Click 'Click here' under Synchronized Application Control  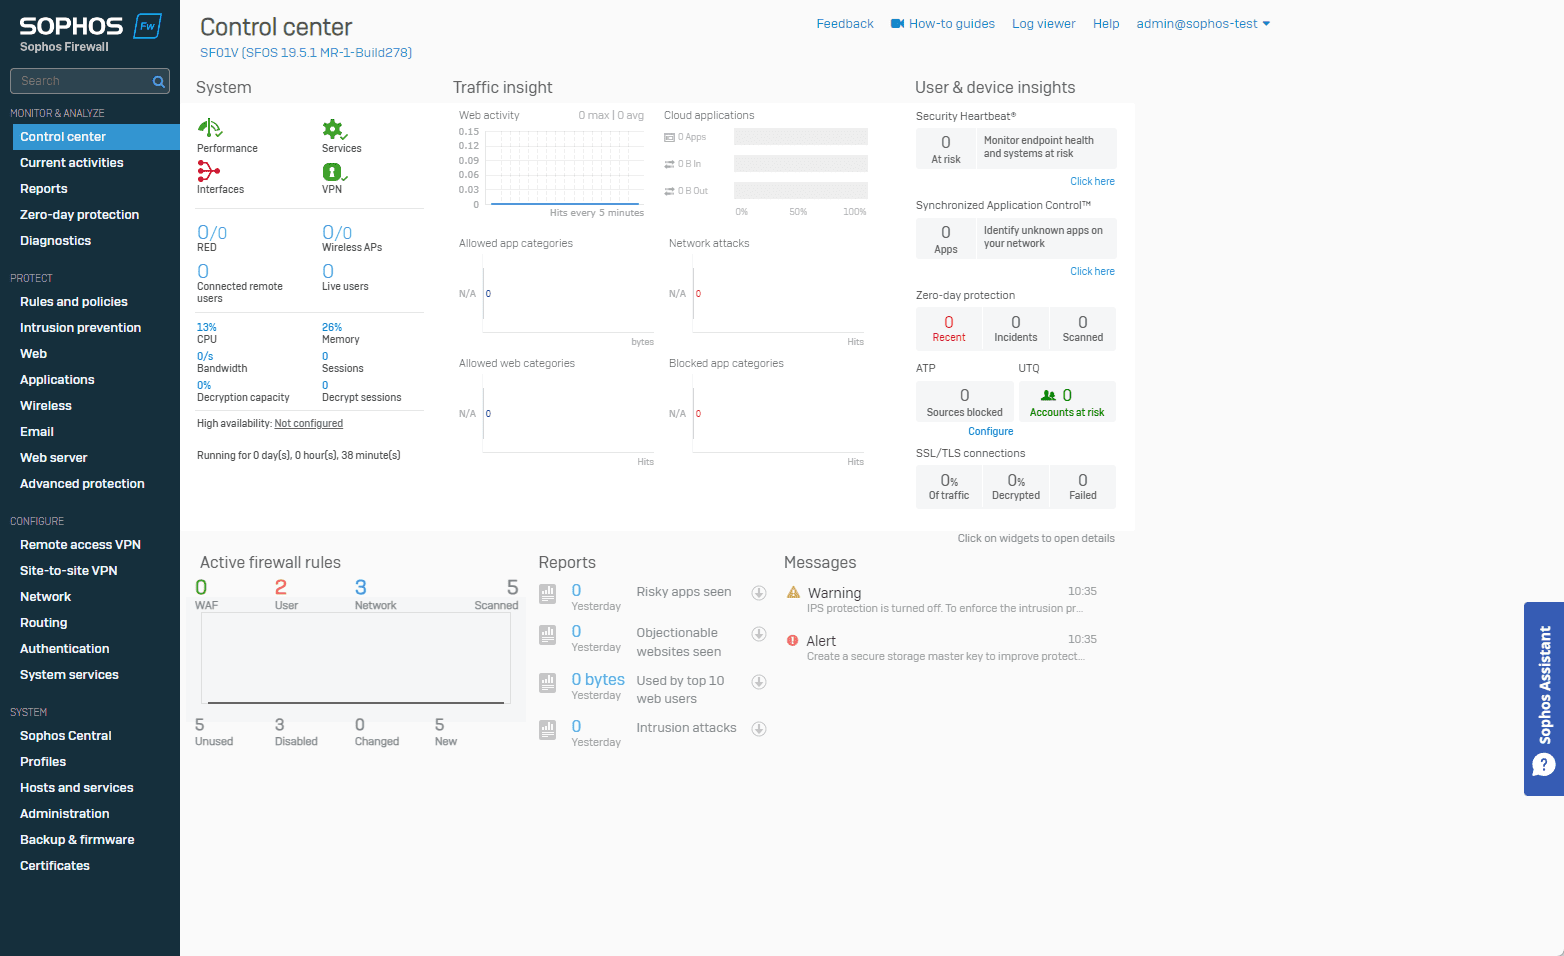coord(1092,272)
